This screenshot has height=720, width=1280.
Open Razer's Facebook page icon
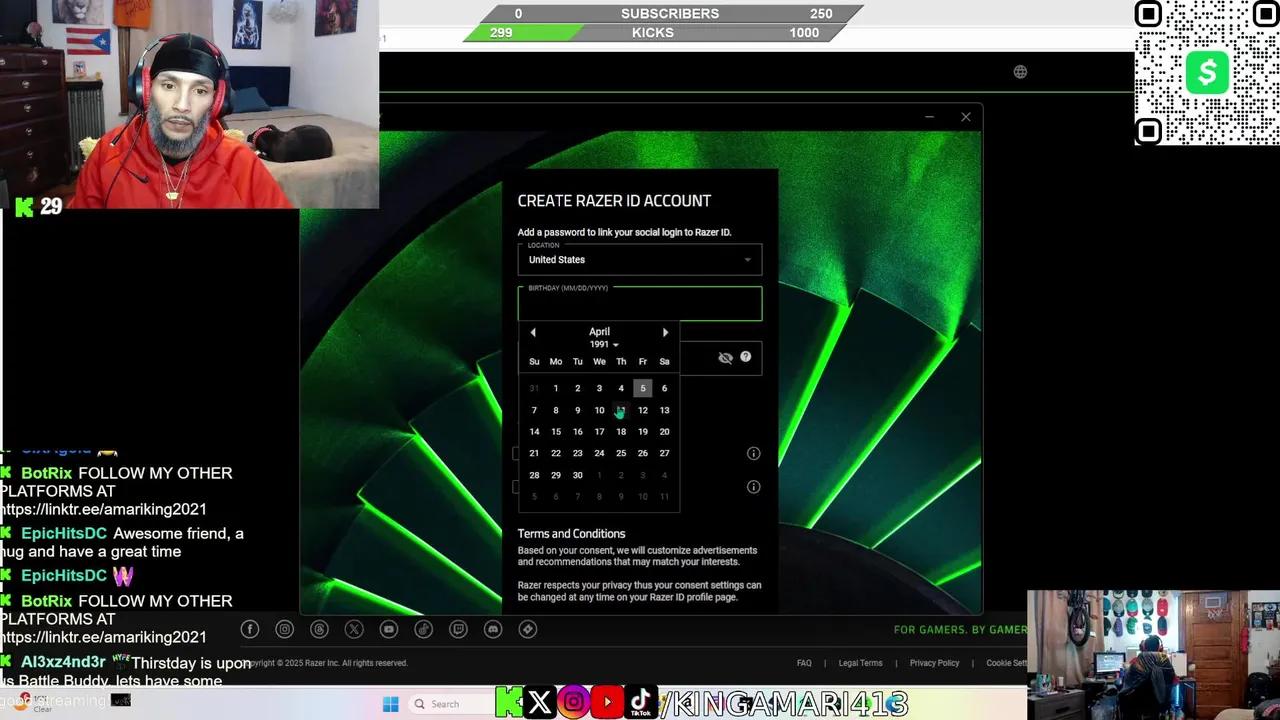coord(250,629)
